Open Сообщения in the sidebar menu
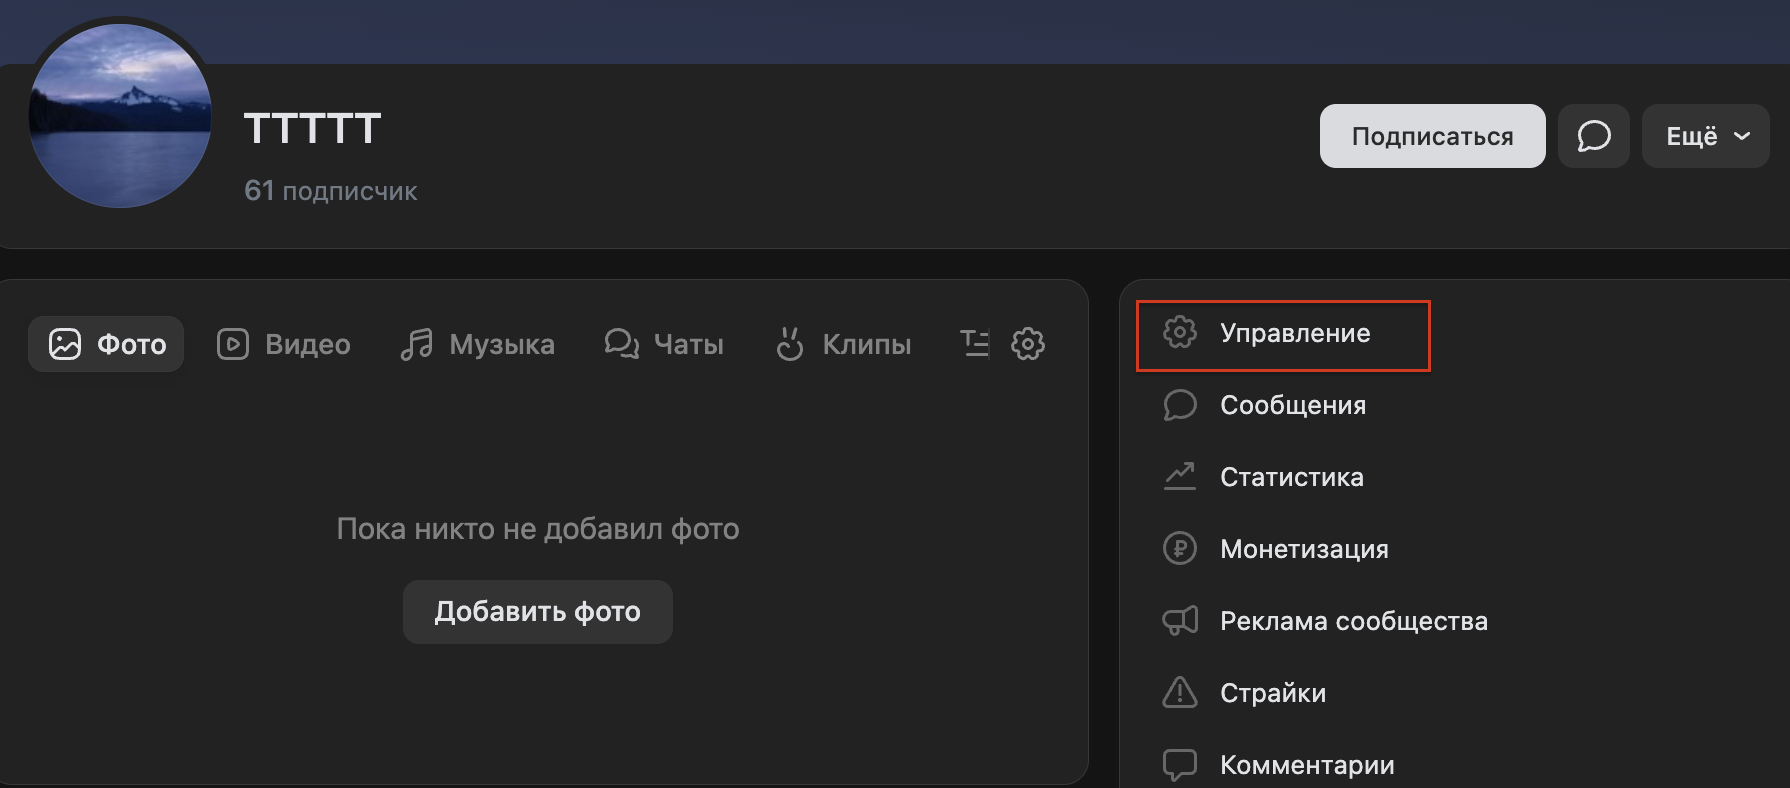 point(1292,405)
